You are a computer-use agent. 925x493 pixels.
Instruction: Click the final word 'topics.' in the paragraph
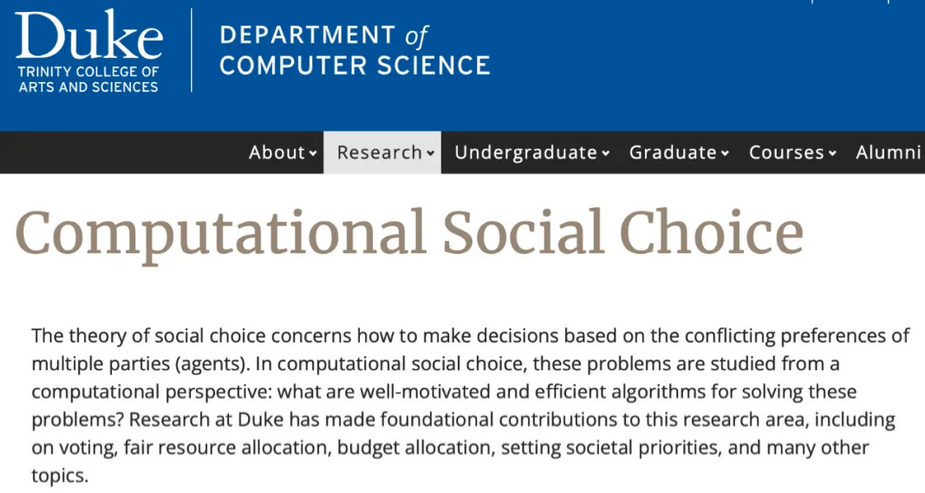(60, 476)
